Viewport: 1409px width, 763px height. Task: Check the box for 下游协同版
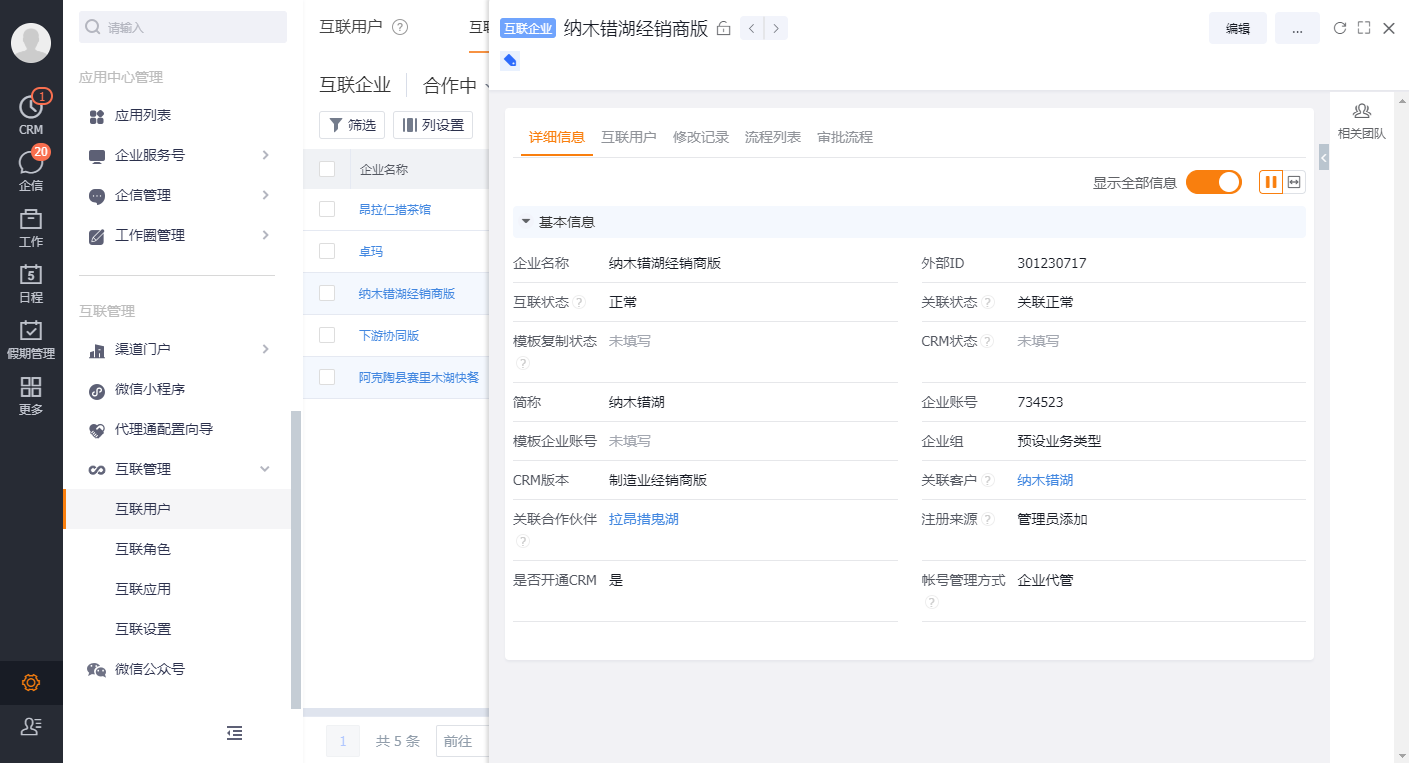click(327, 335)
